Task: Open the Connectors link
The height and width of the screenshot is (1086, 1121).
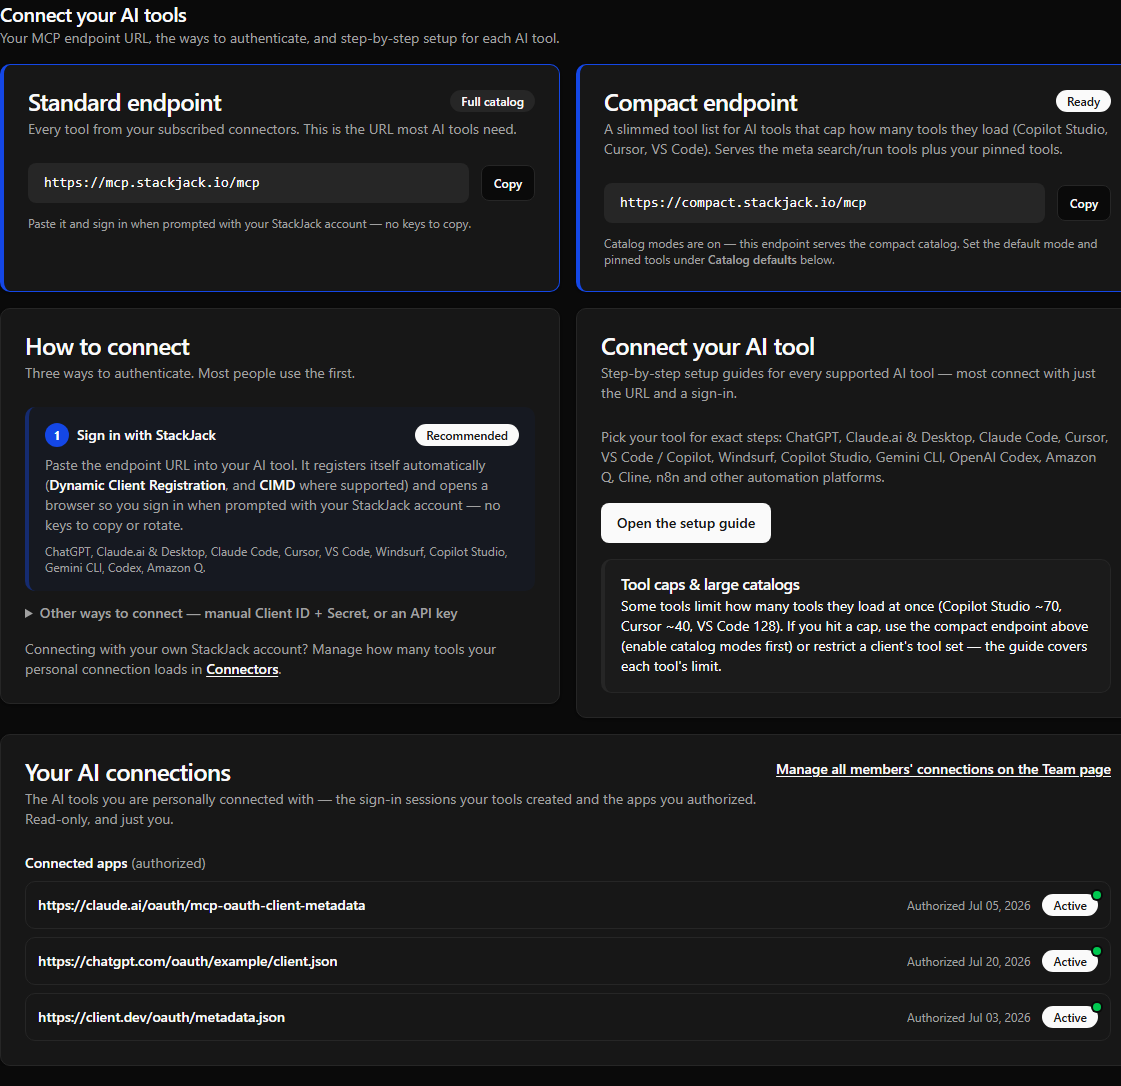Action: [242, 670]
